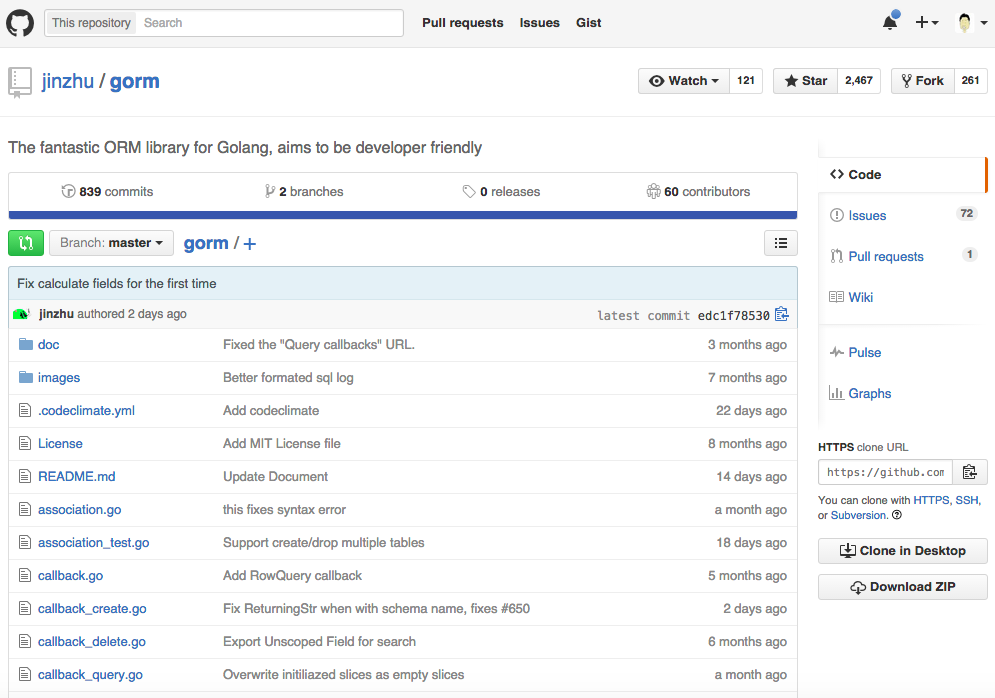Select the Subversion clone option link

[x=859, y=515]
